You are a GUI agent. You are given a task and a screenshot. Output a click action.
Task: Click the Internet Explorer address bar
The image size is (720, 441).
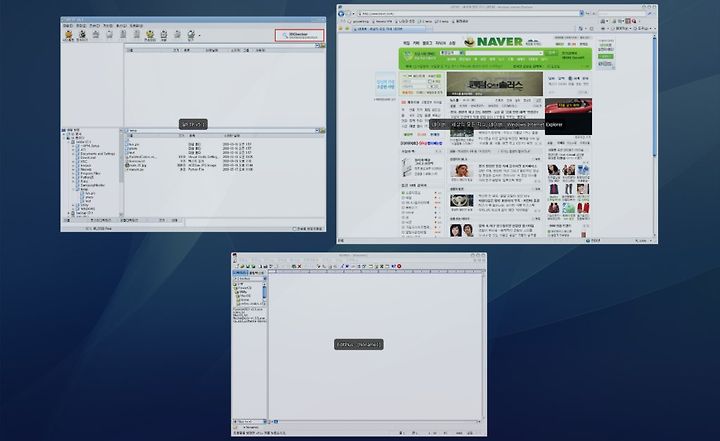tap(470, 13)
